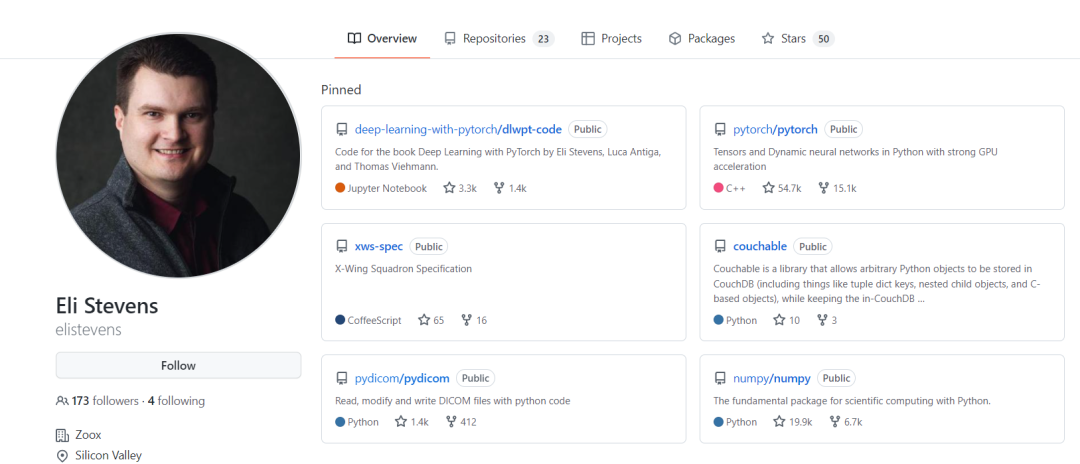
Task: Switch to the Repositories tab
Action: 499,39
